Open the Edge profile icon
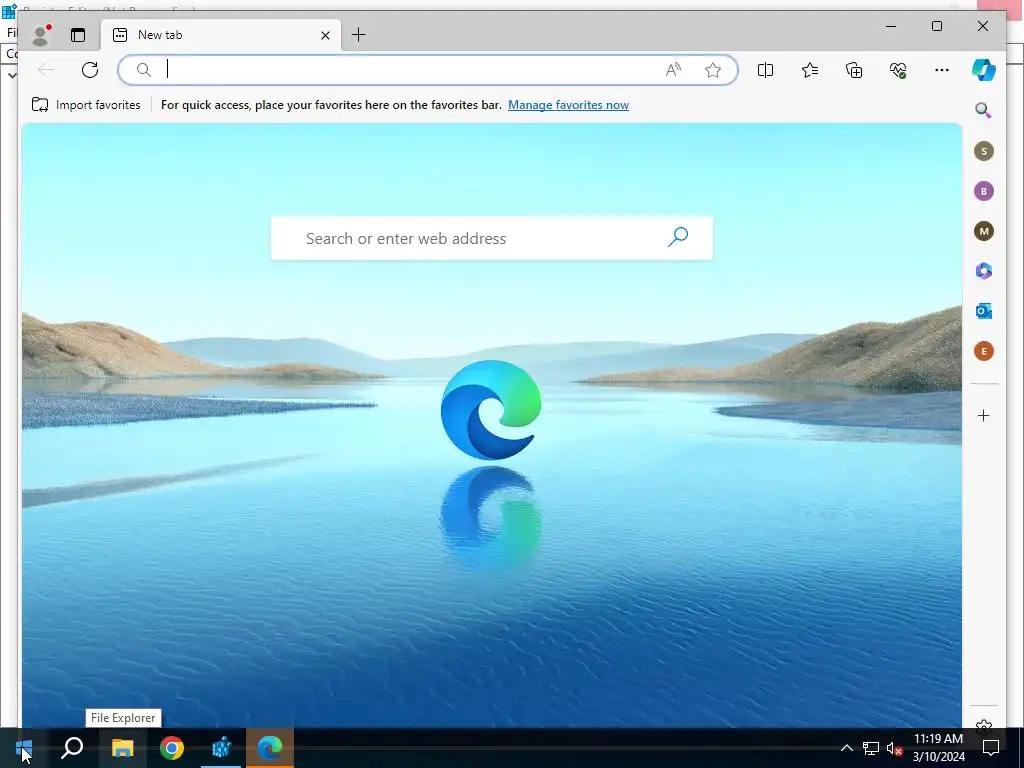1024x768 pixels. pos(40,35)
